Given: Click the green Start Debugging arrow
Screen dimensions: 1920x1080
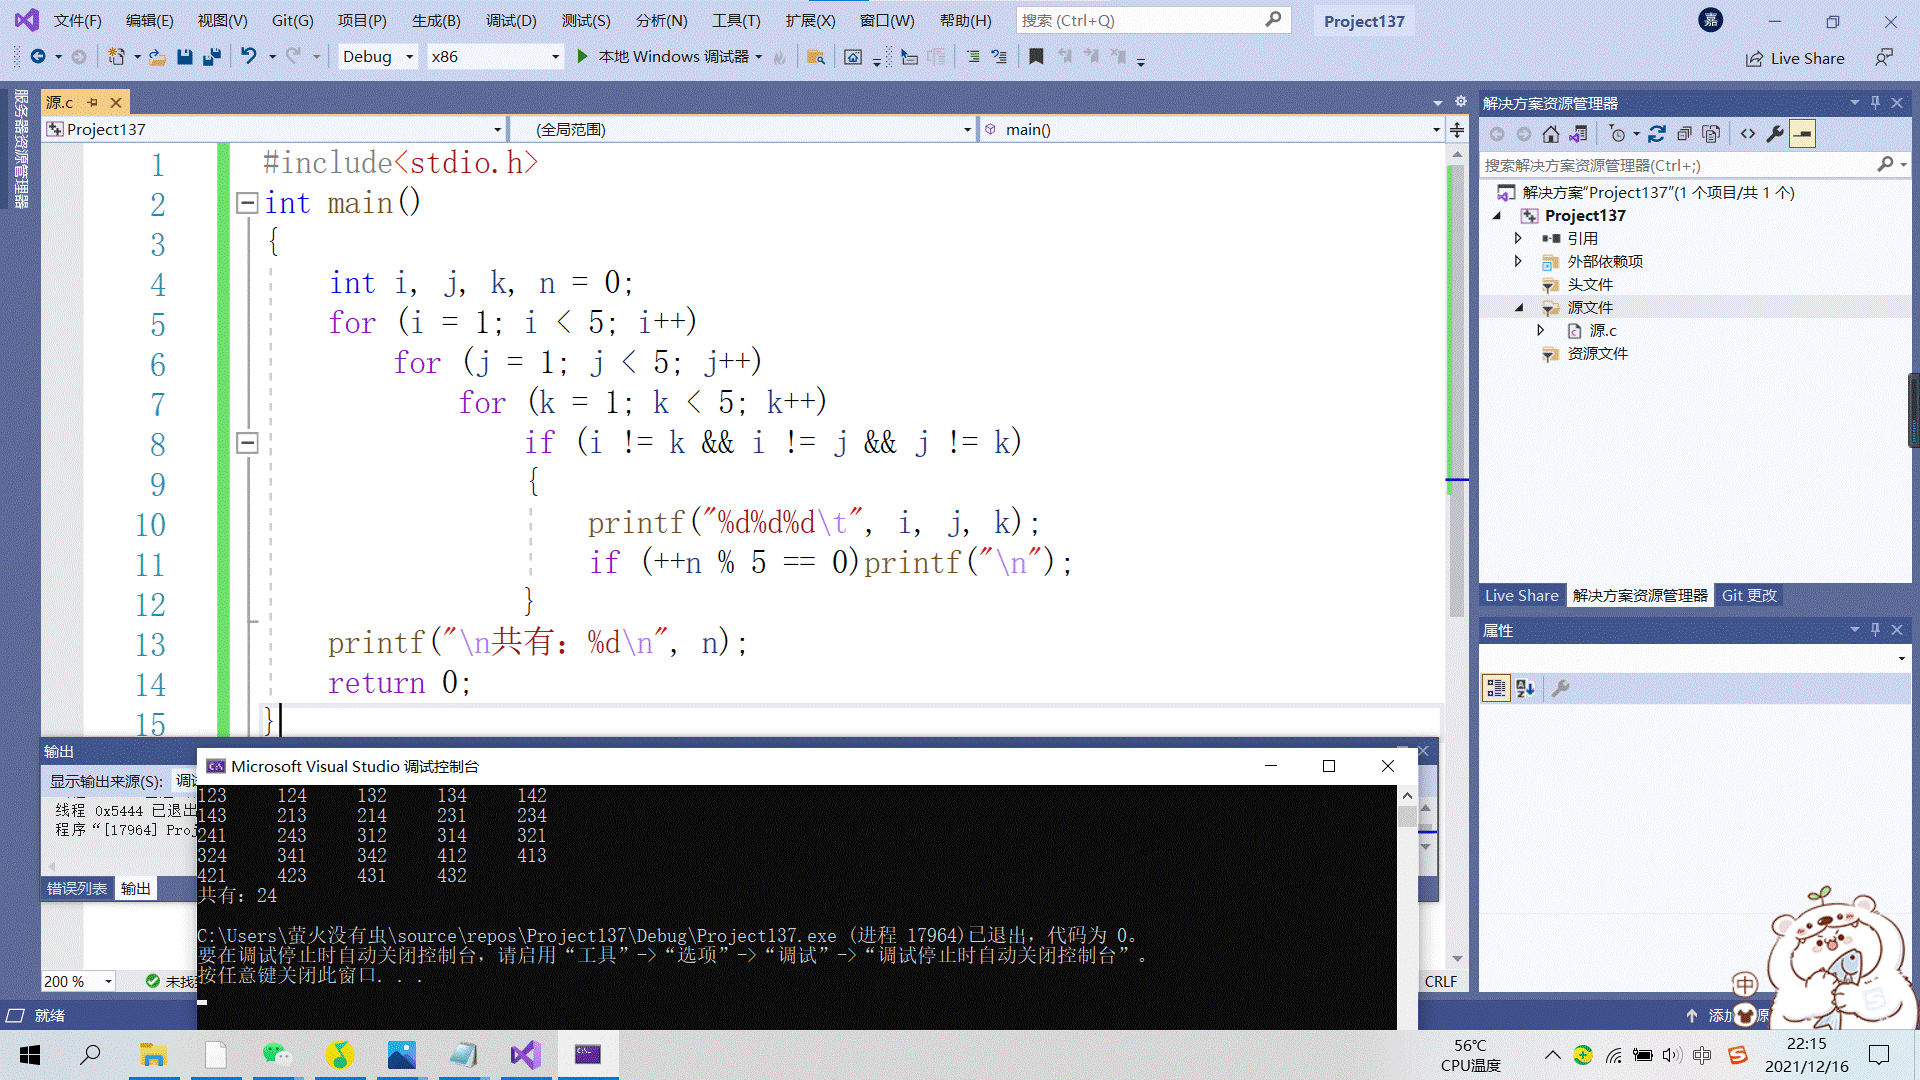Looking at the screenshot, I should tap(582, 57).
